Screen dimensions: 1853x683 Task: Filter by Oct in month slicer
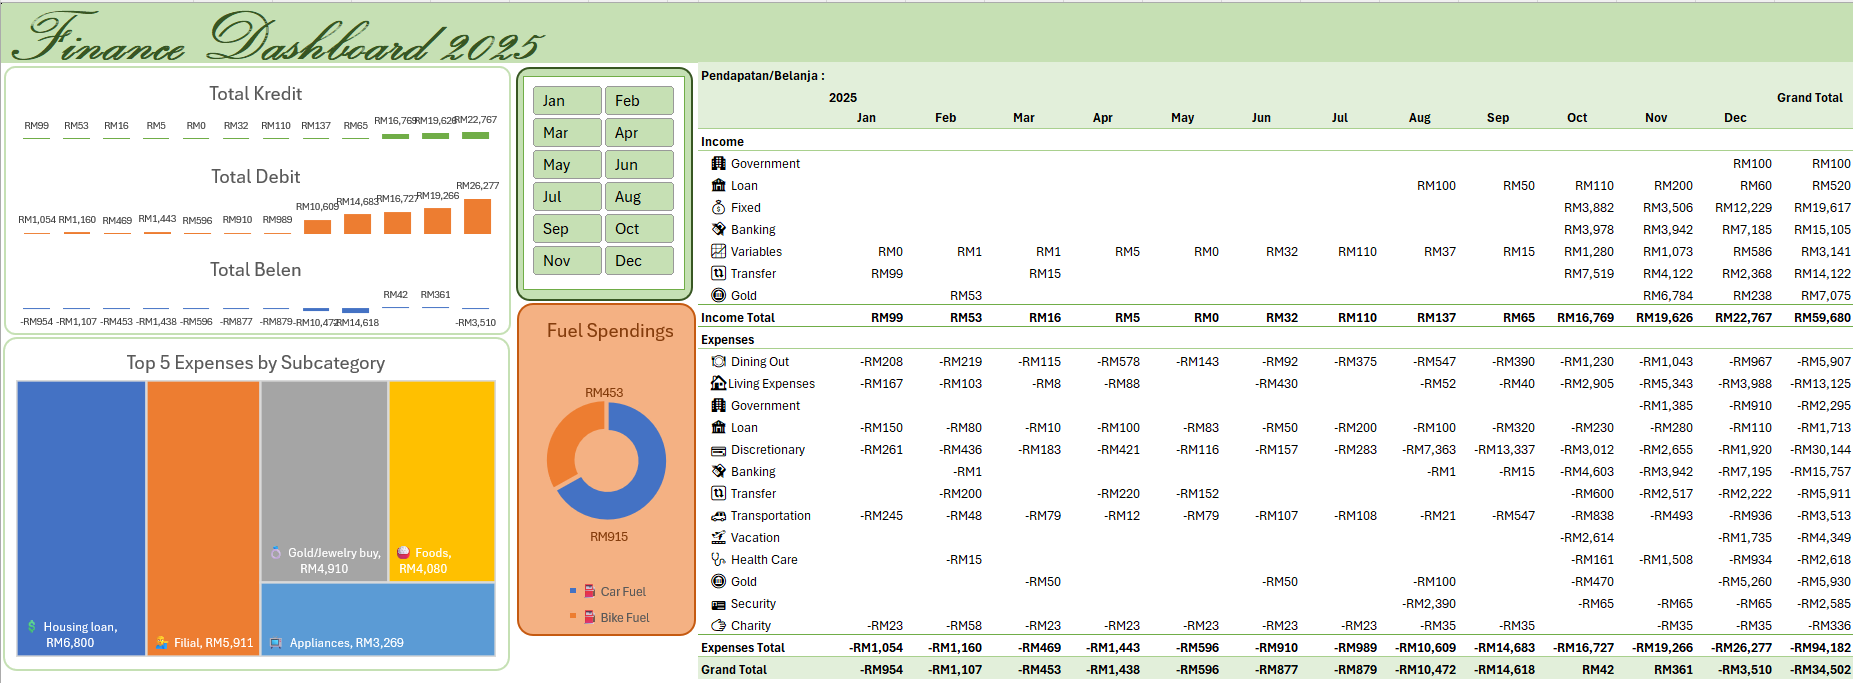639,229
